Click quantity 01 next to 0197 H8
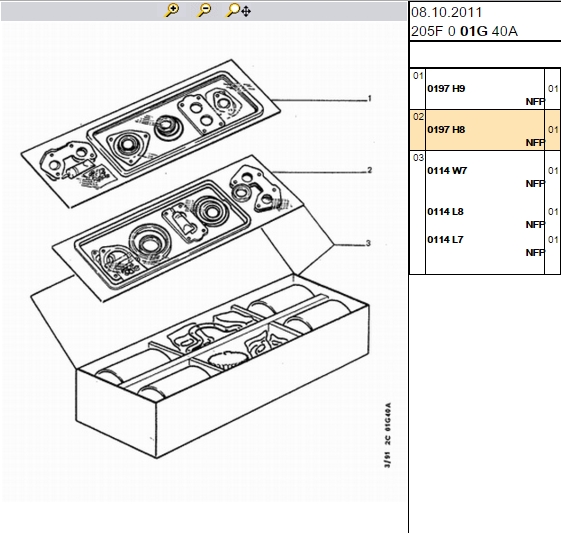The image size is (561, 533). 553,129
